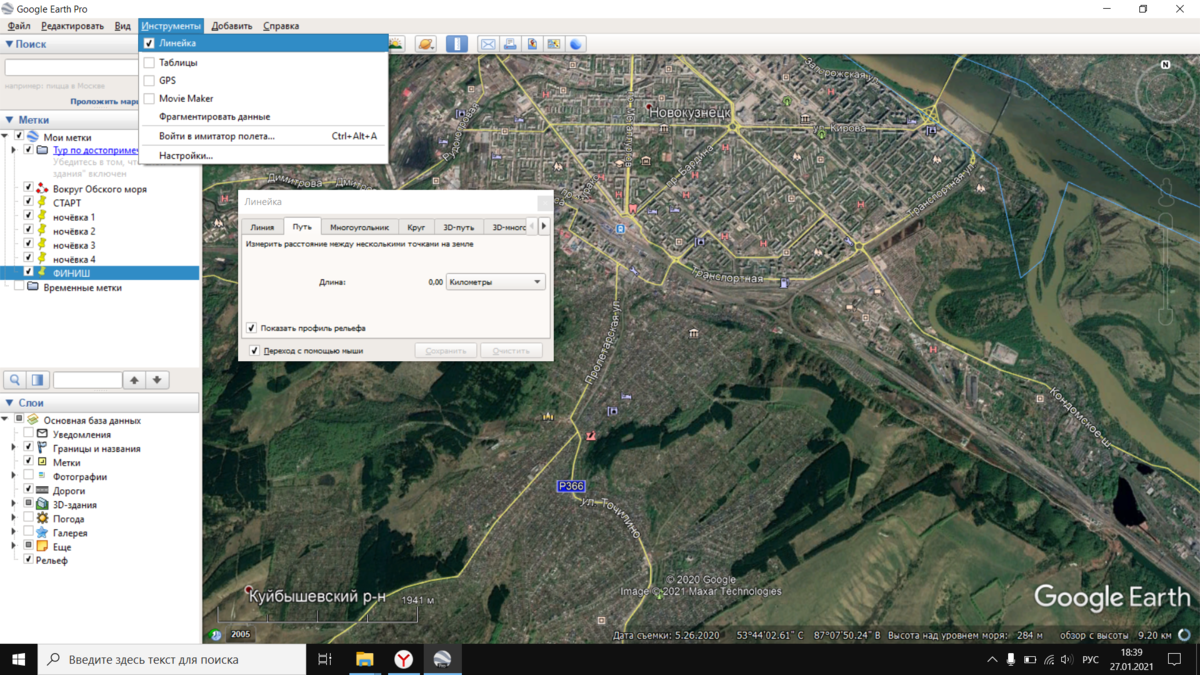Click the ruler tool toolbar icon
The width and height of the screenshot is (1200, 675).
pyautogui.click(x=457, y=44)
